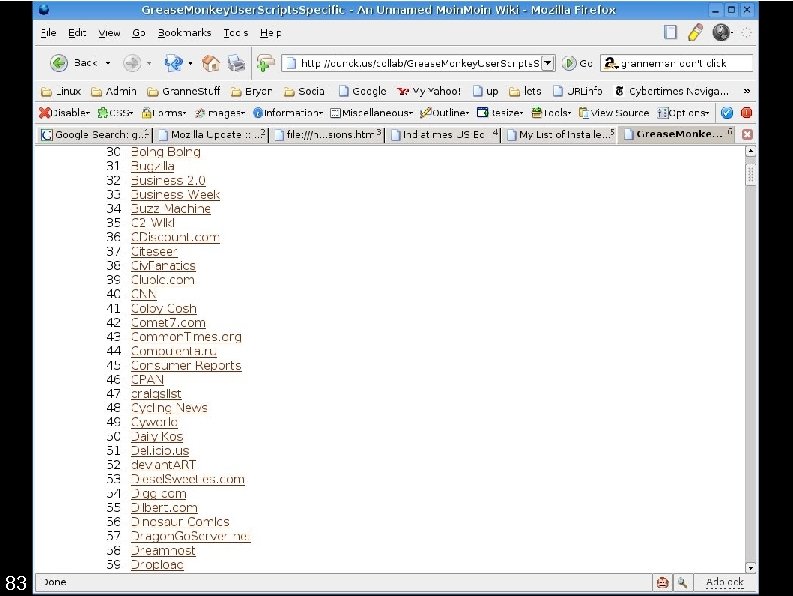Click the Adblock status bar item
Viewport: 793px width, 596px height.
tap(724, 582)
